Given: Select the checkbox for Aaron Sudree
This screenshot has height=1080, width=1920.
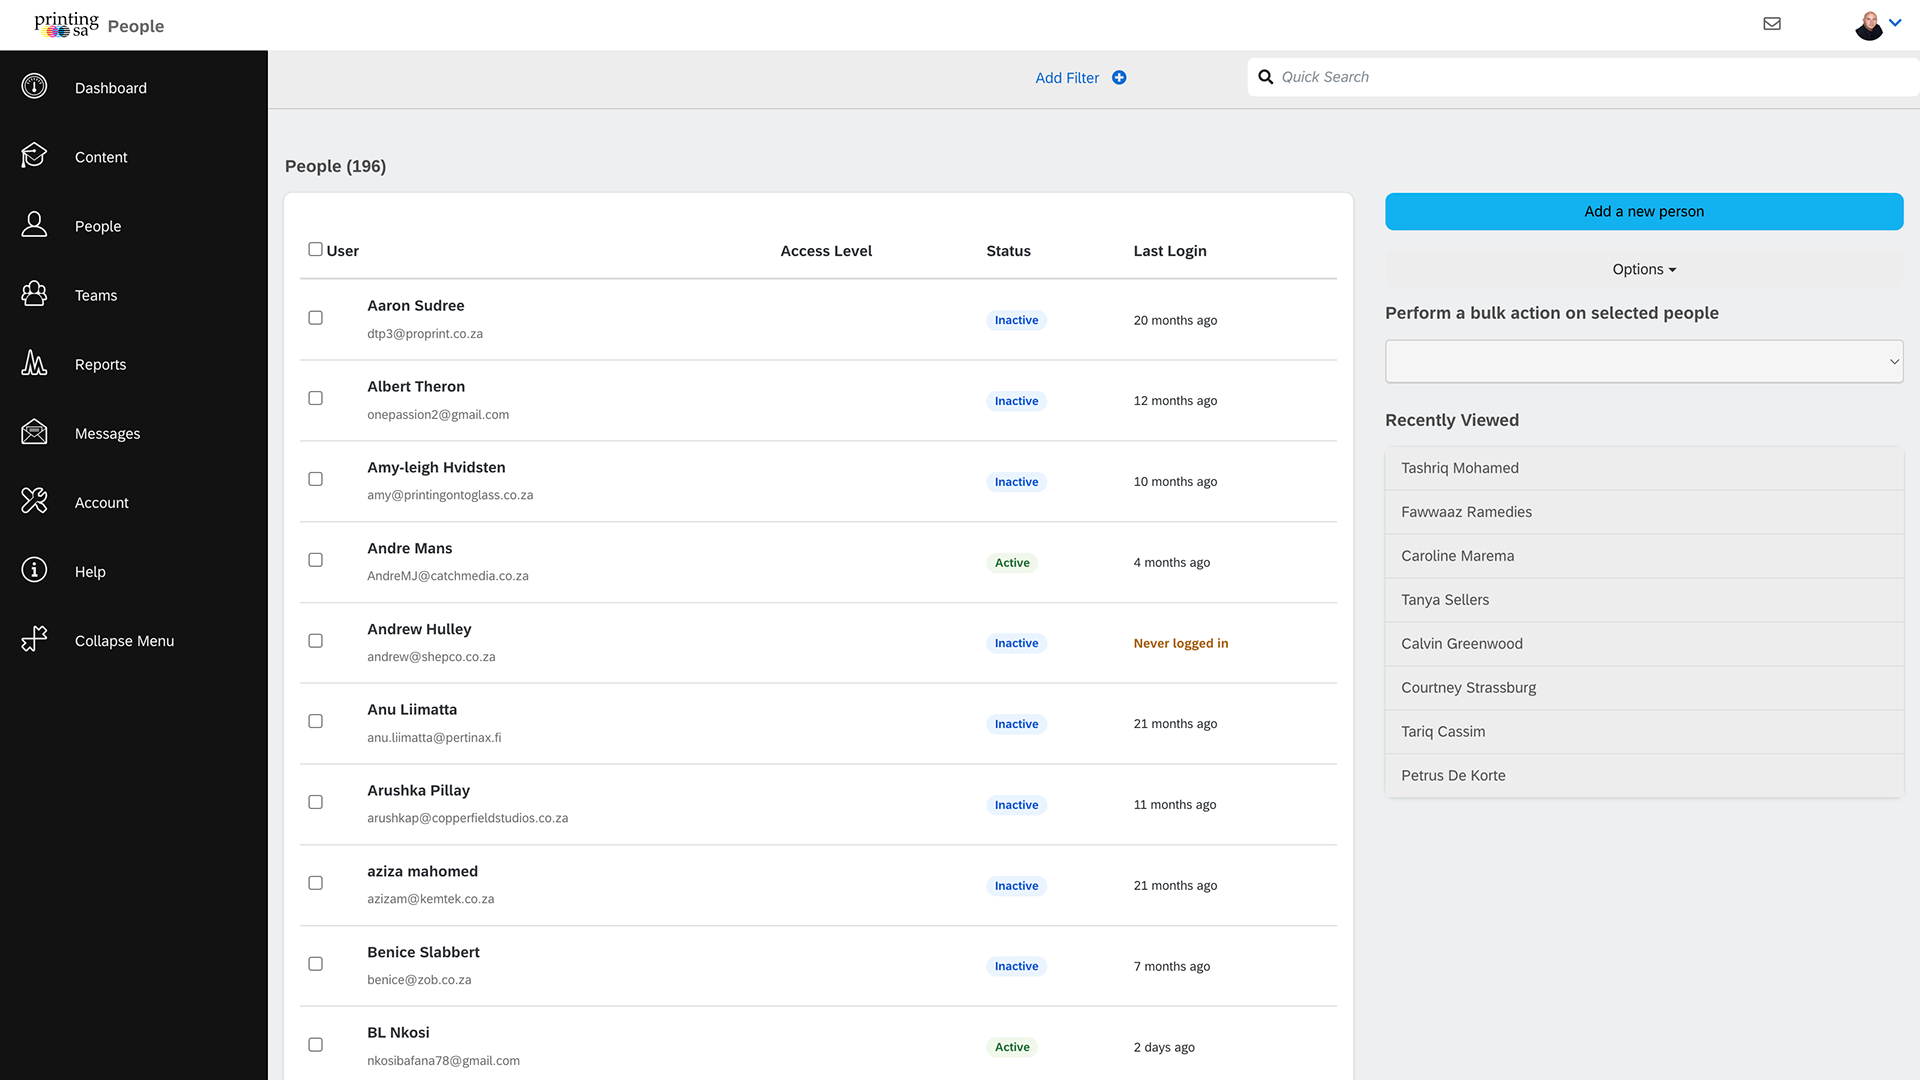Looking at the screenshot, I should pos(315,318).
